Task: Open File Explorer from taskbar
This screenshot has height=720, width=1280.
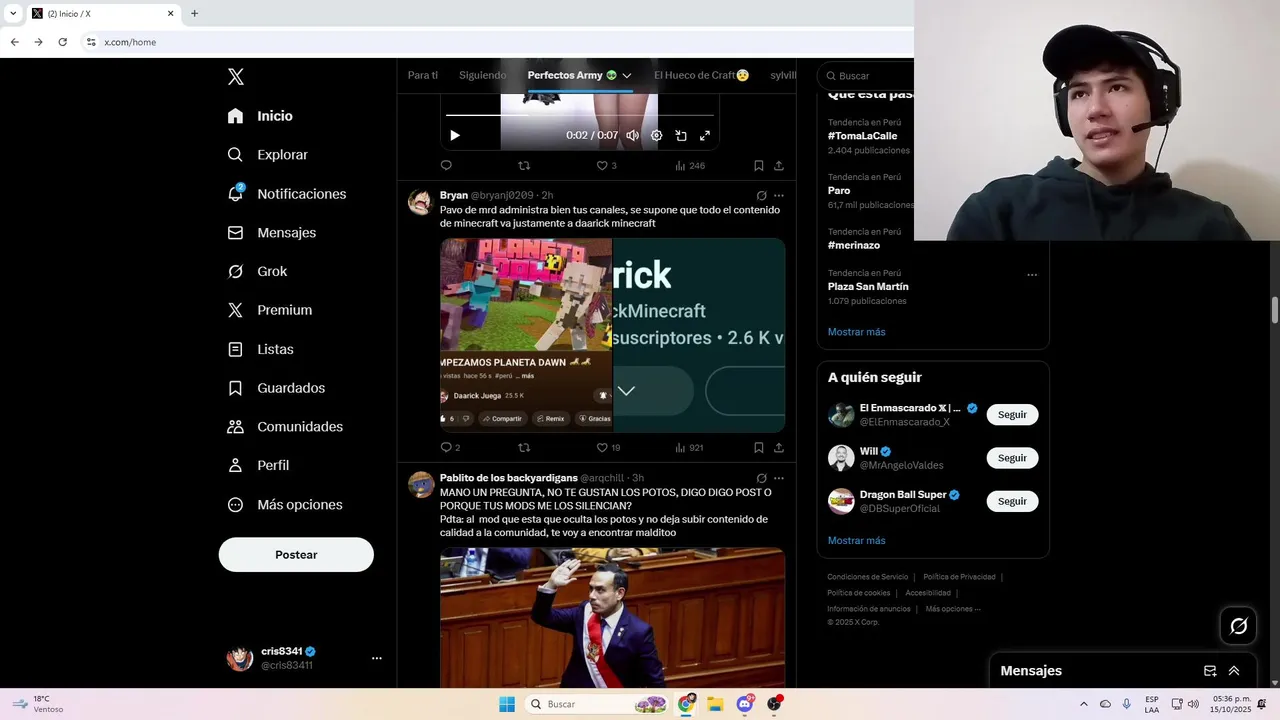Action: (x=715, y=704)
